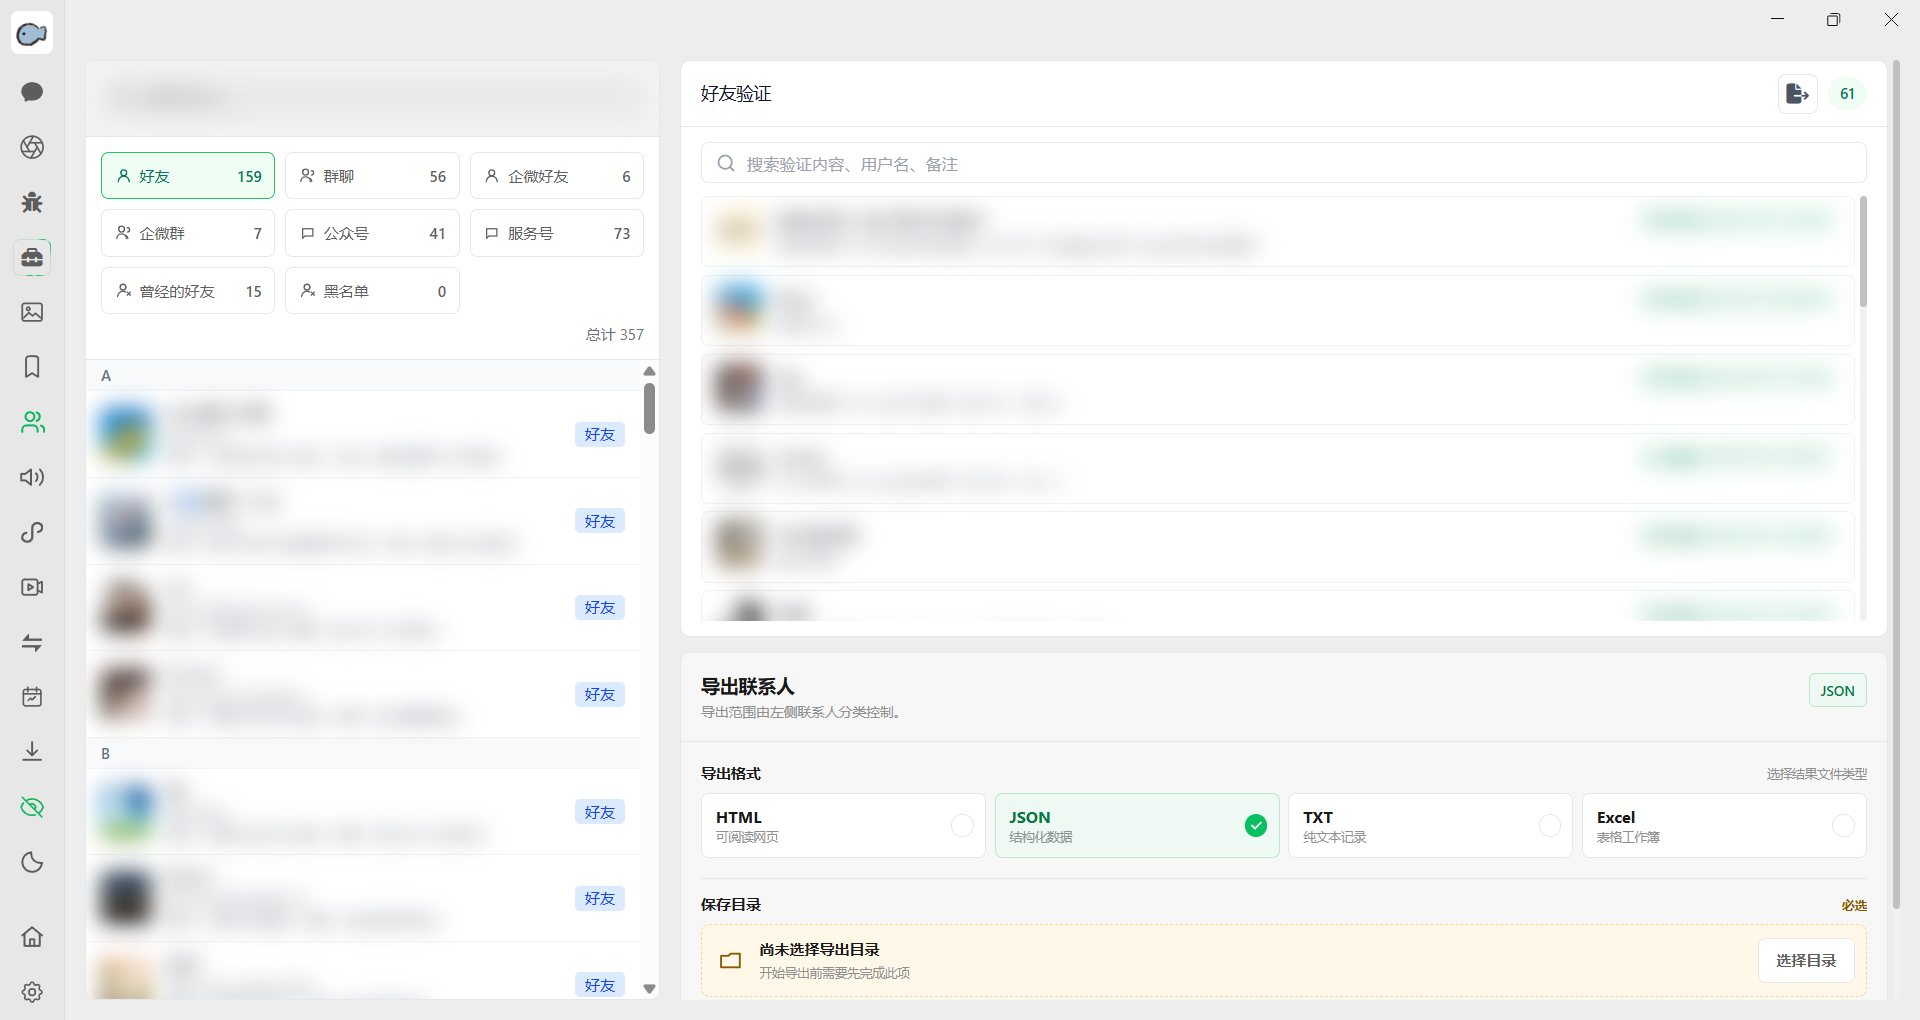Select the 公众号 41 category

pos(372,233)
